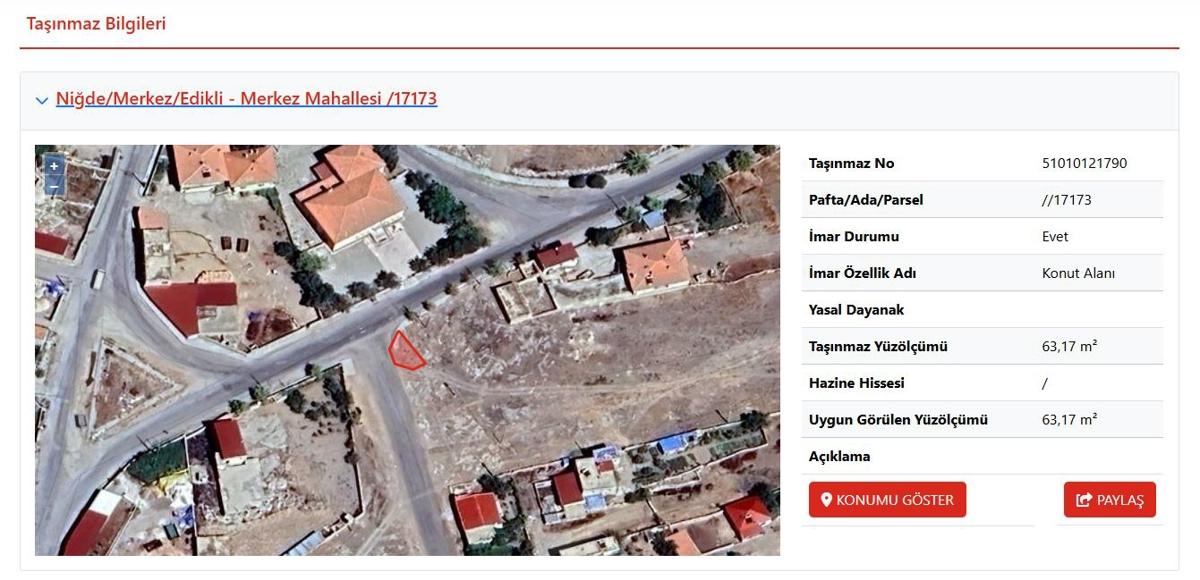
Task: Click the Taşınmaz No value 51010121790
Action: coord(1084,163)
